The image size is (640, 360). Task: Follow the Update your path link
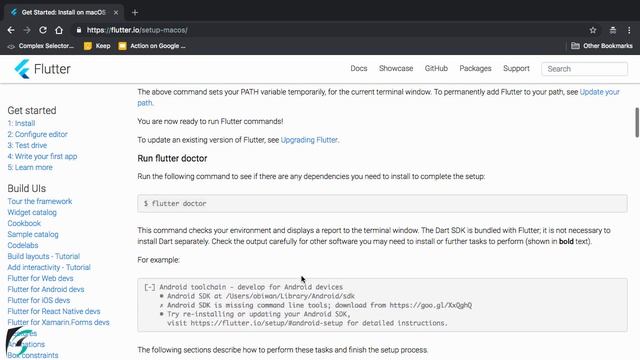(600, 92)
